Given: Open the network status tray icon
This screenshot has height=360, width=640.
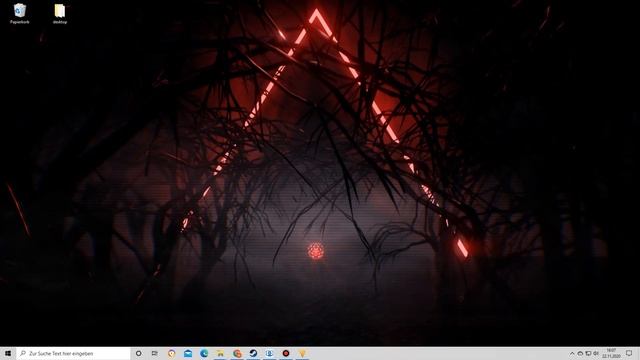Looking at the screenshot, I should point(588,353).
